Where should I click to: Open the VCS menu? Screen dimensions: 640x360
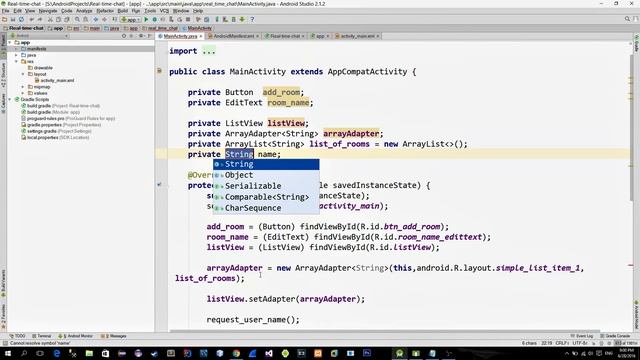pos(164,11)
